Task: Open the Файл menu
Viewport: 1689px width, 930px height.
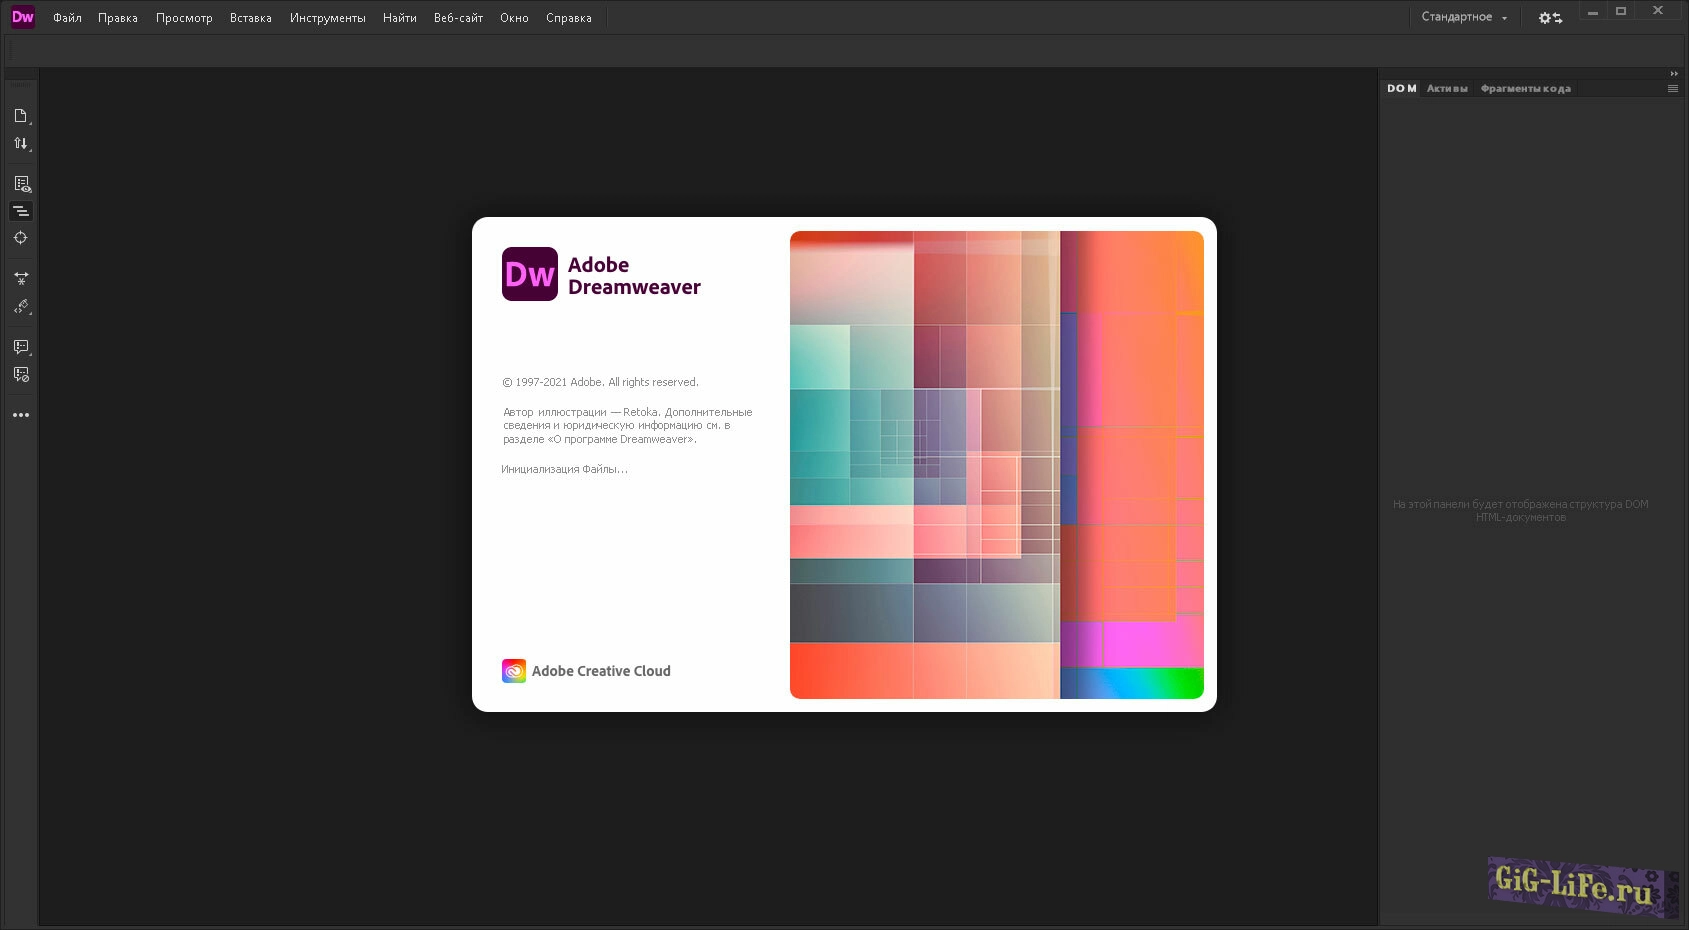Action: 67,18
